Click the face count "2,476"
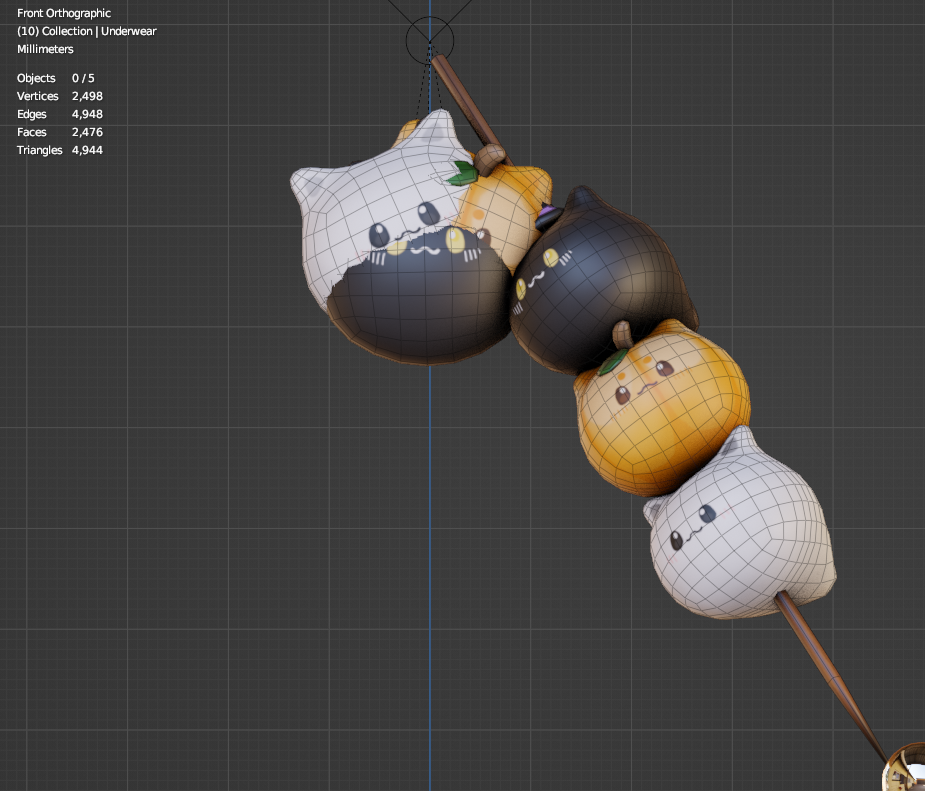The width and height of the screenshot is (925, 791). [87, 132]
